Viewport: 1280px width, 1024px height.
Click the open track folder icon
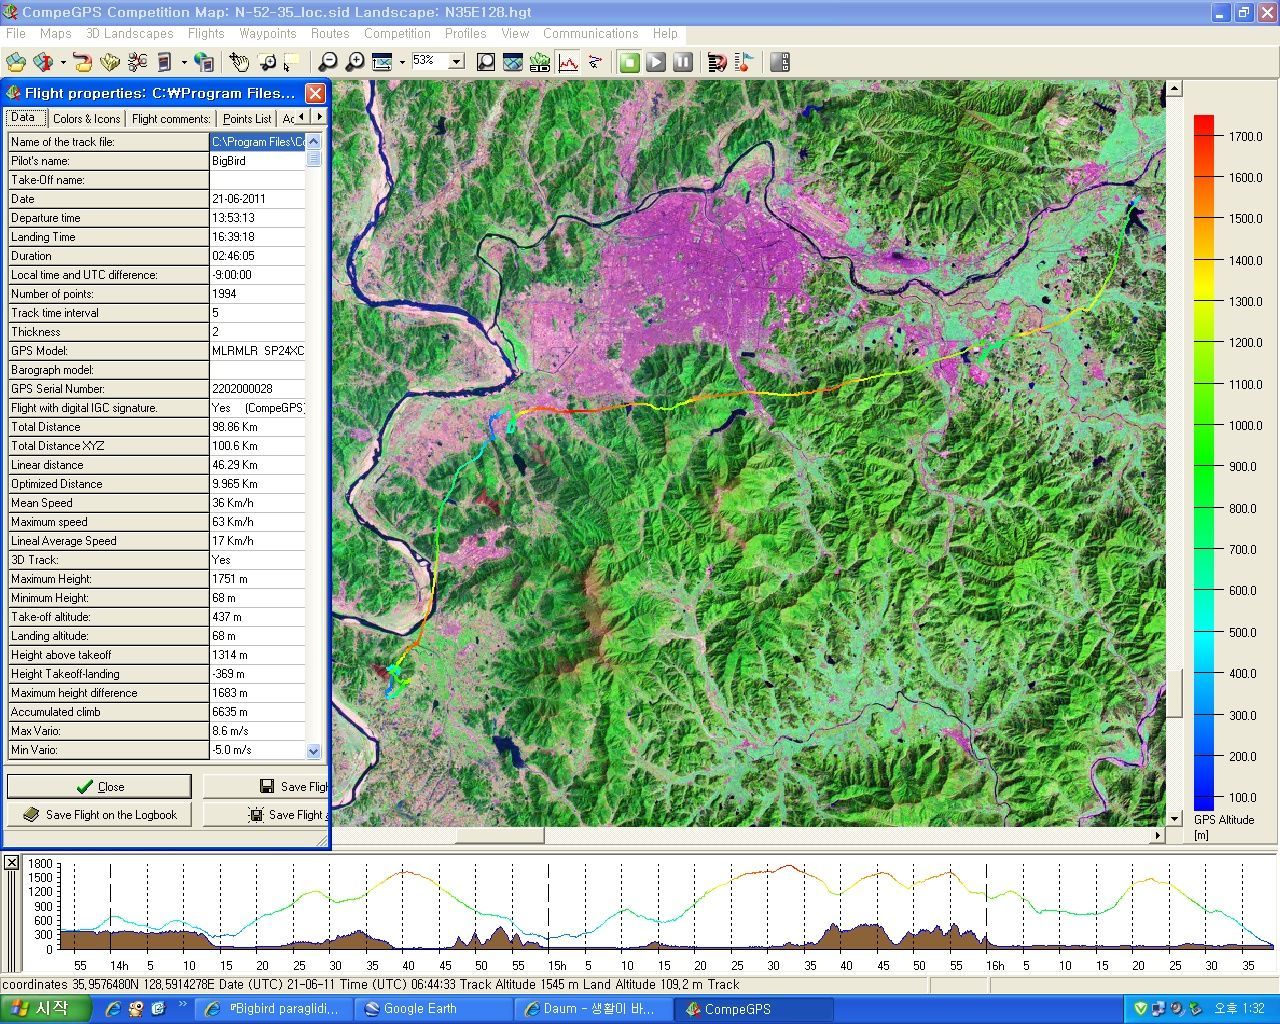83,62
